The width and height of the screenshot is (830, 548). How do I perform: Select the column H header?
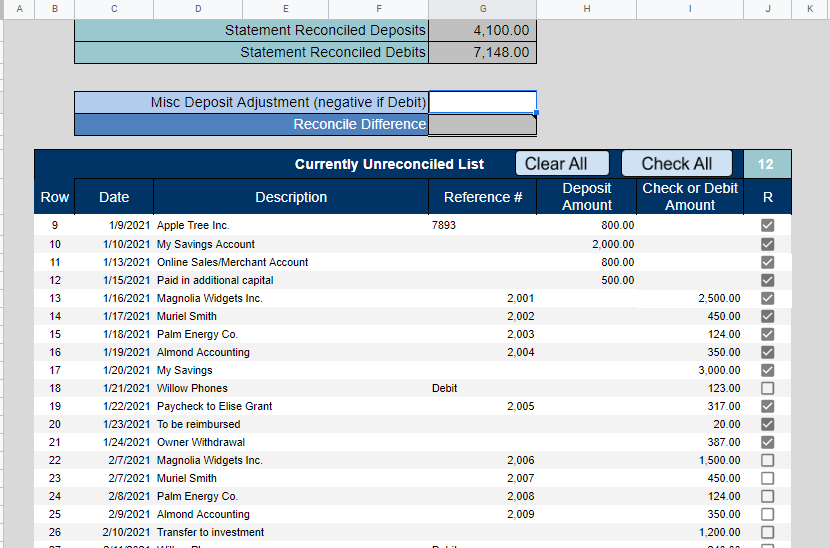[x=587, y=9]
